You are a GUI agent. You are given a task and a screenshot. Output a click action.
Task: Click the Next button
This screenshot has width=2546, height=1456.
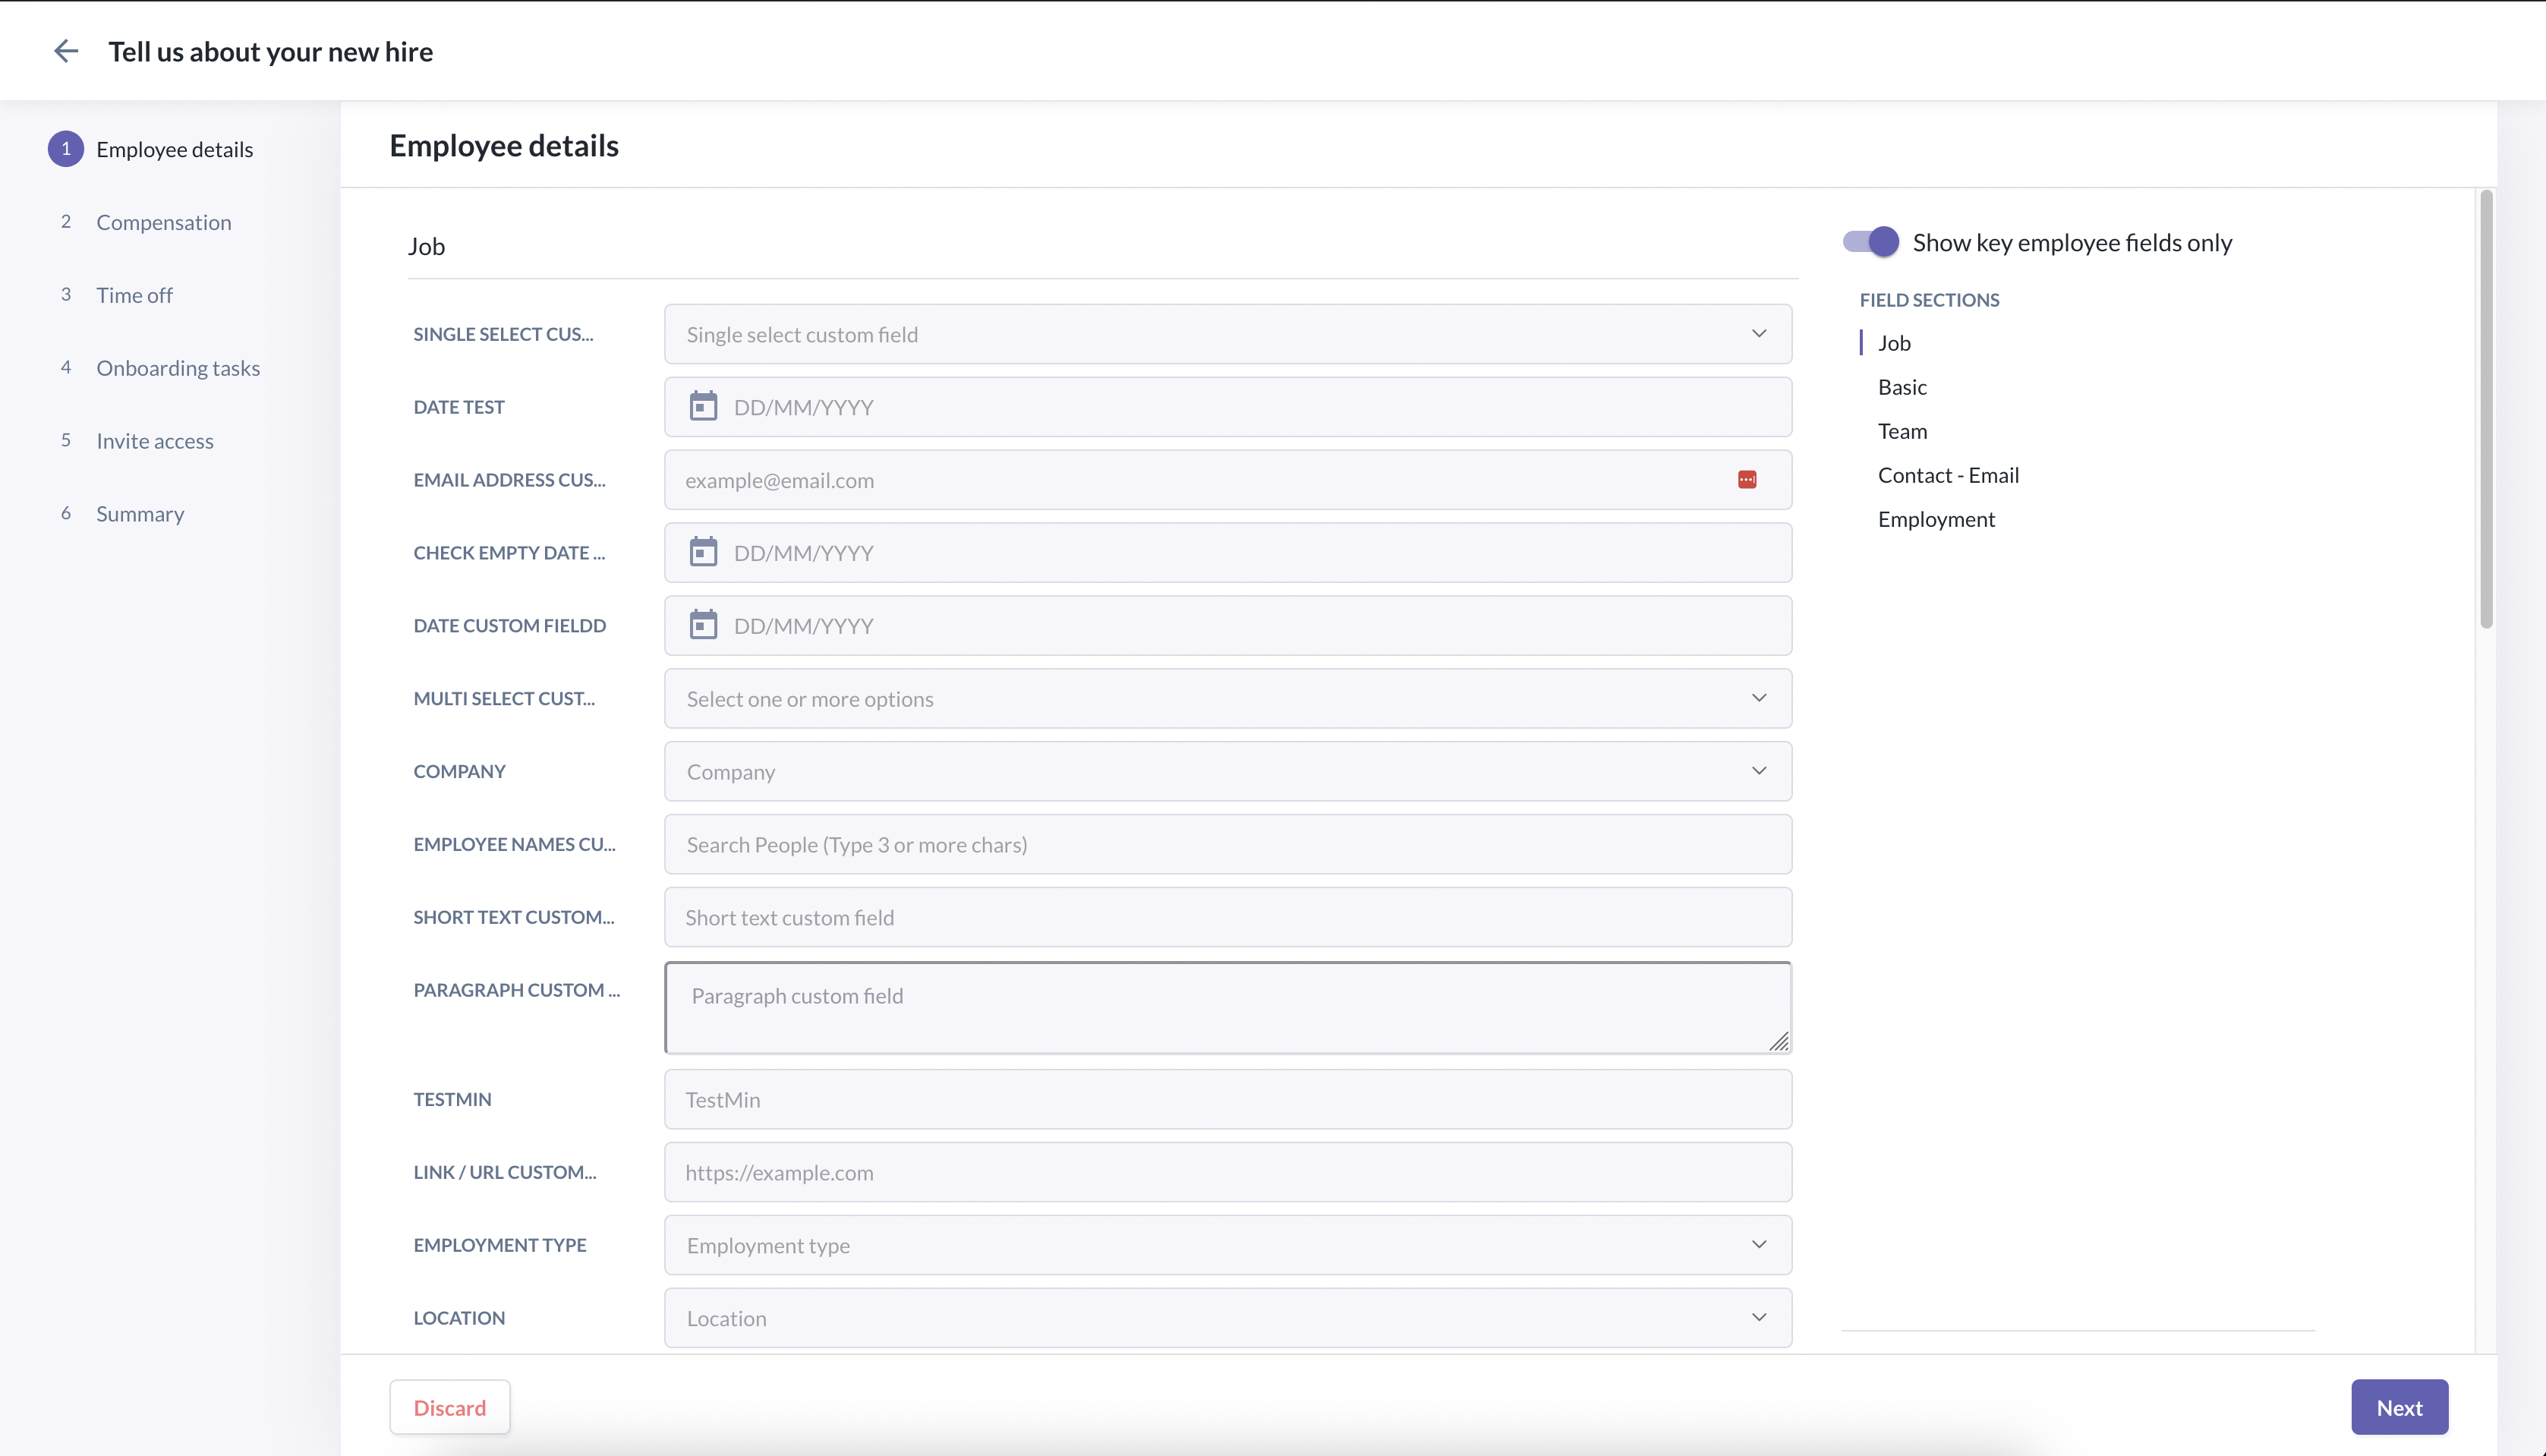pos(2399,1407)
